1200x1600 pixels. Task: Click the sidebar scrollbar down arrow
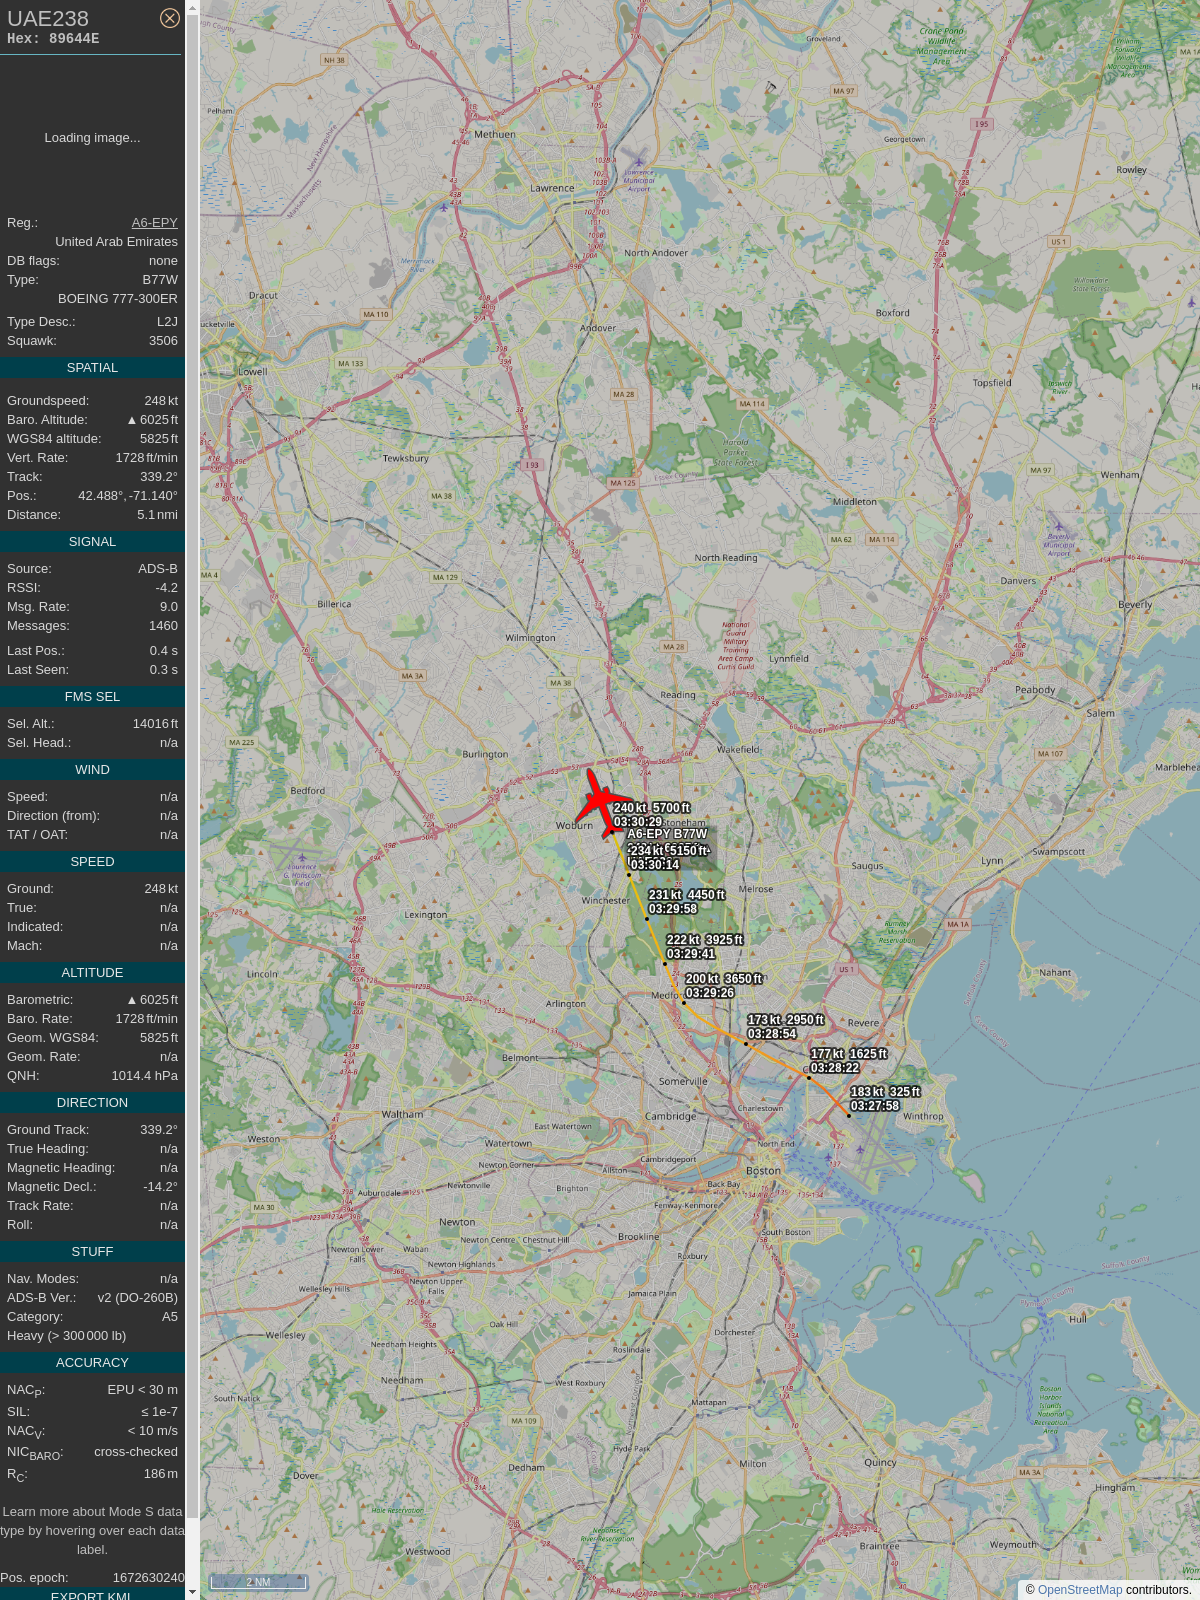192,1593
